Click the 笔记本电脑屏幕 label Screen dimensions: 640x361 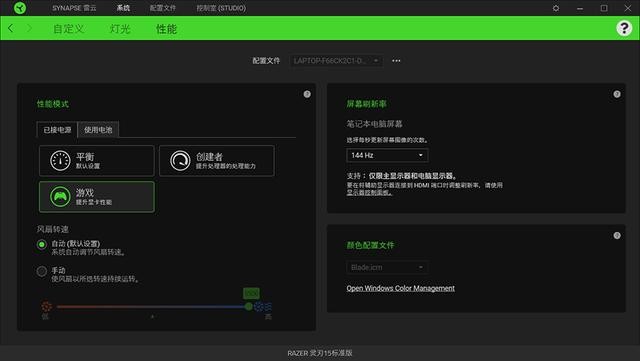tap(374, 124)
